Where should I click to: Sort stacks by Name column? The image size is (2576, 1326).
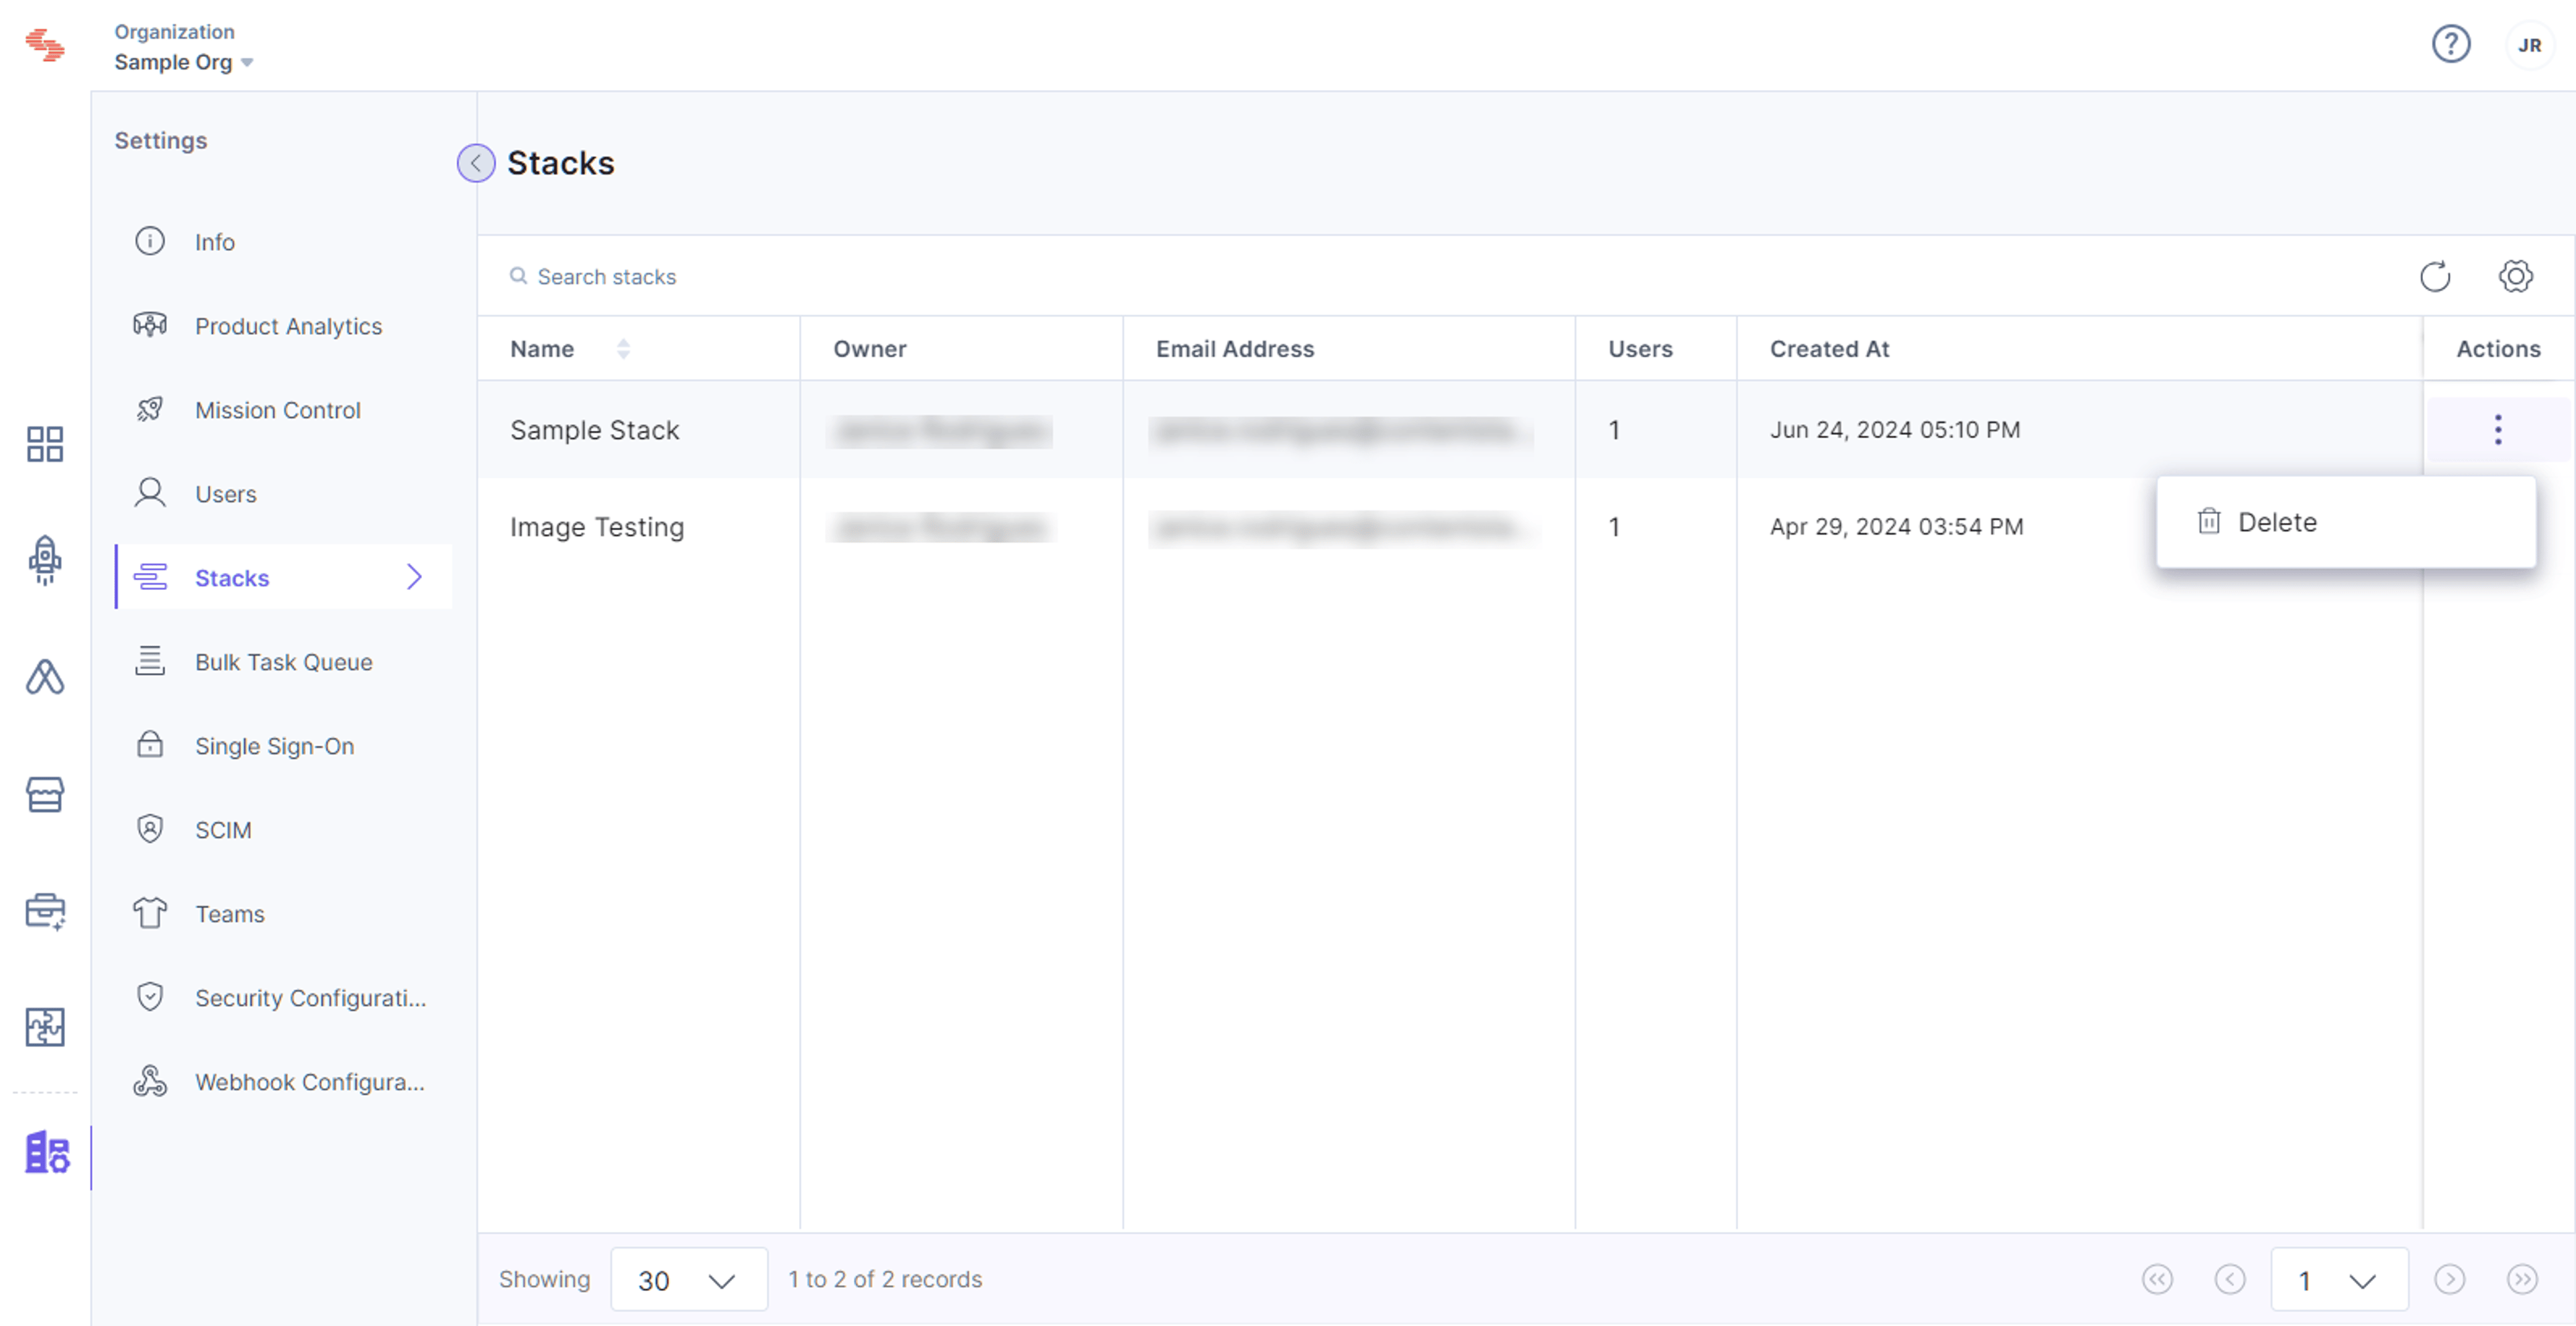point(623,348)
